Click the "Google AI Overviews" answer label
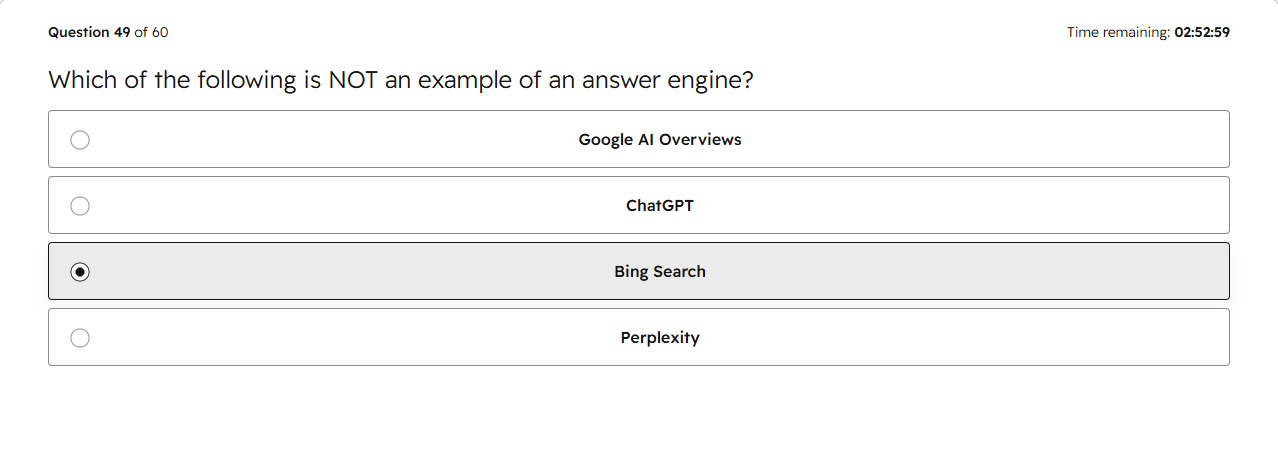 660,140
